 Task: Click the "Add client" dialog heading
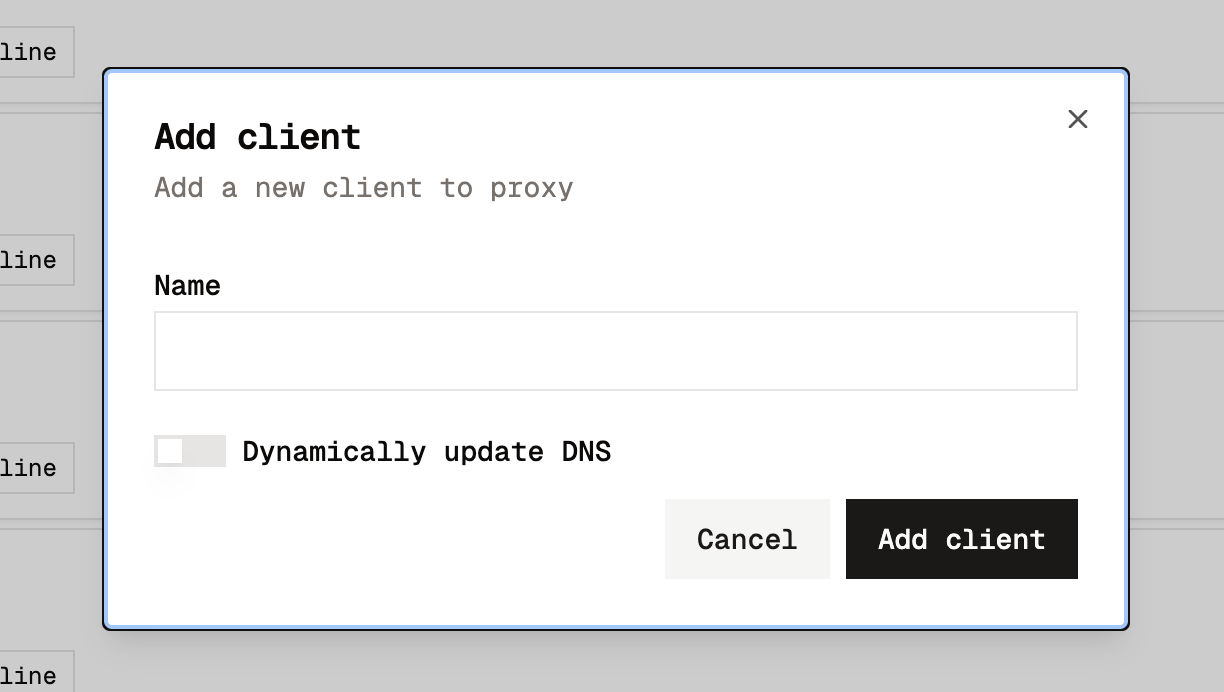point(257,137)
